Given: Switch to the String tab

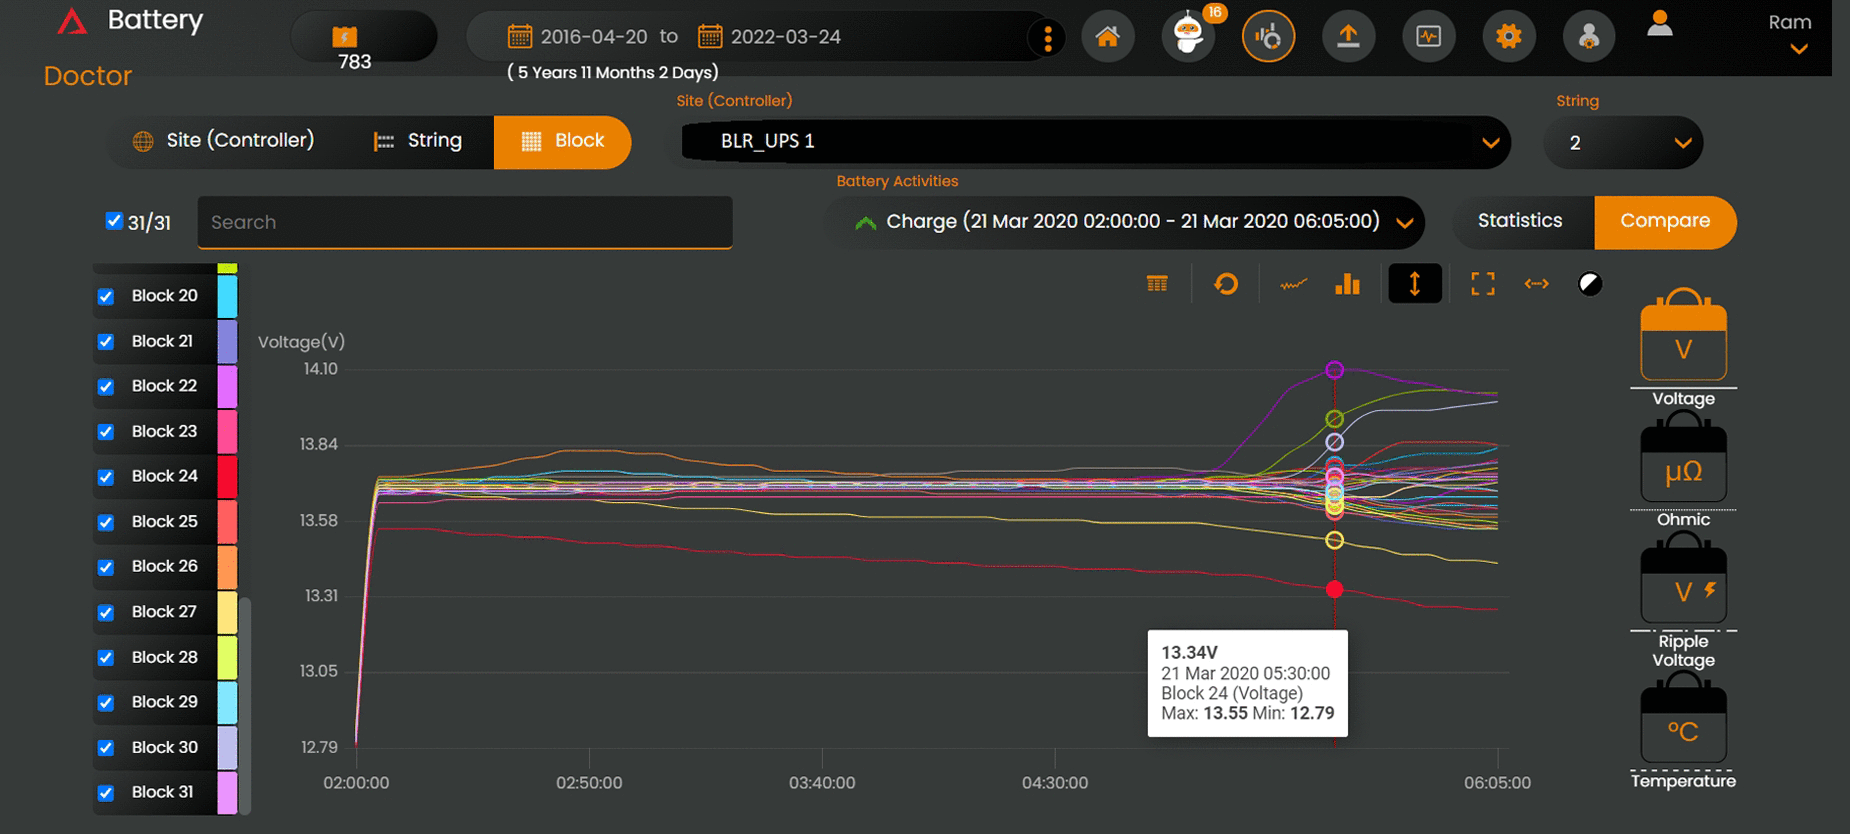Looking at the screenshot, I should pos(418,141).
